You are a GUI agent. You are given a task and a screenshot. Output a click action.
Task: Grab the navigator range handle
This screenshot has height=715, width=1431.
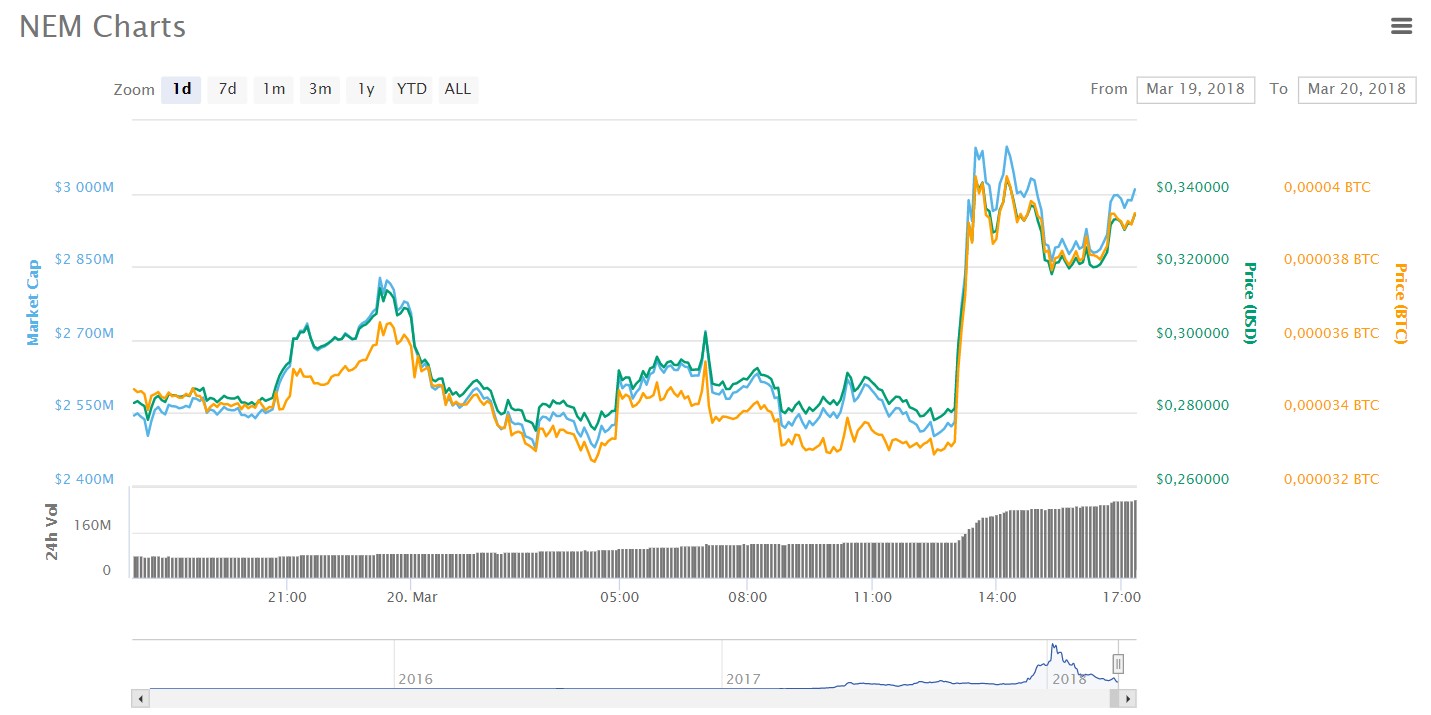pyautogui.click(x=1118, y=663)
